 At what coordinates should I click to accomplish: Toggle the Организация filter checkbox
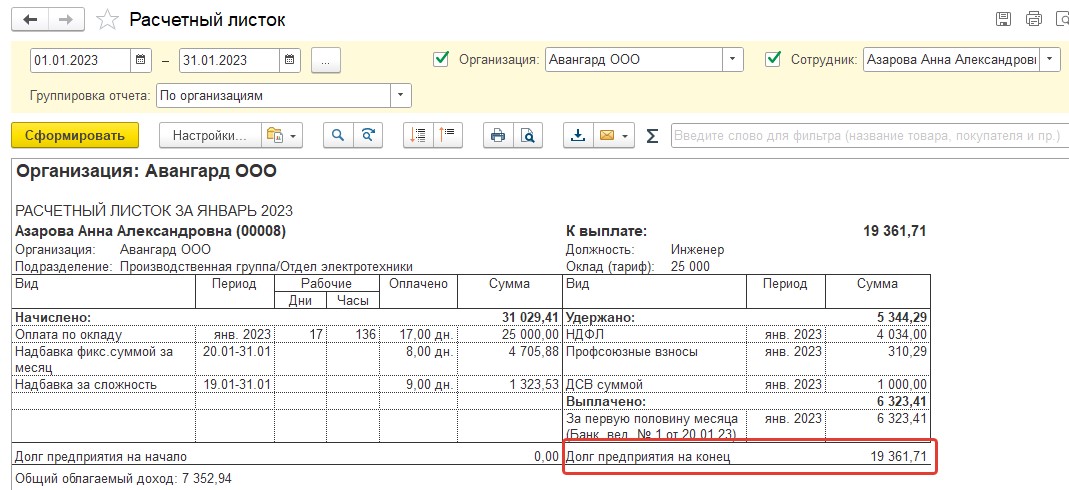[441, 59]
